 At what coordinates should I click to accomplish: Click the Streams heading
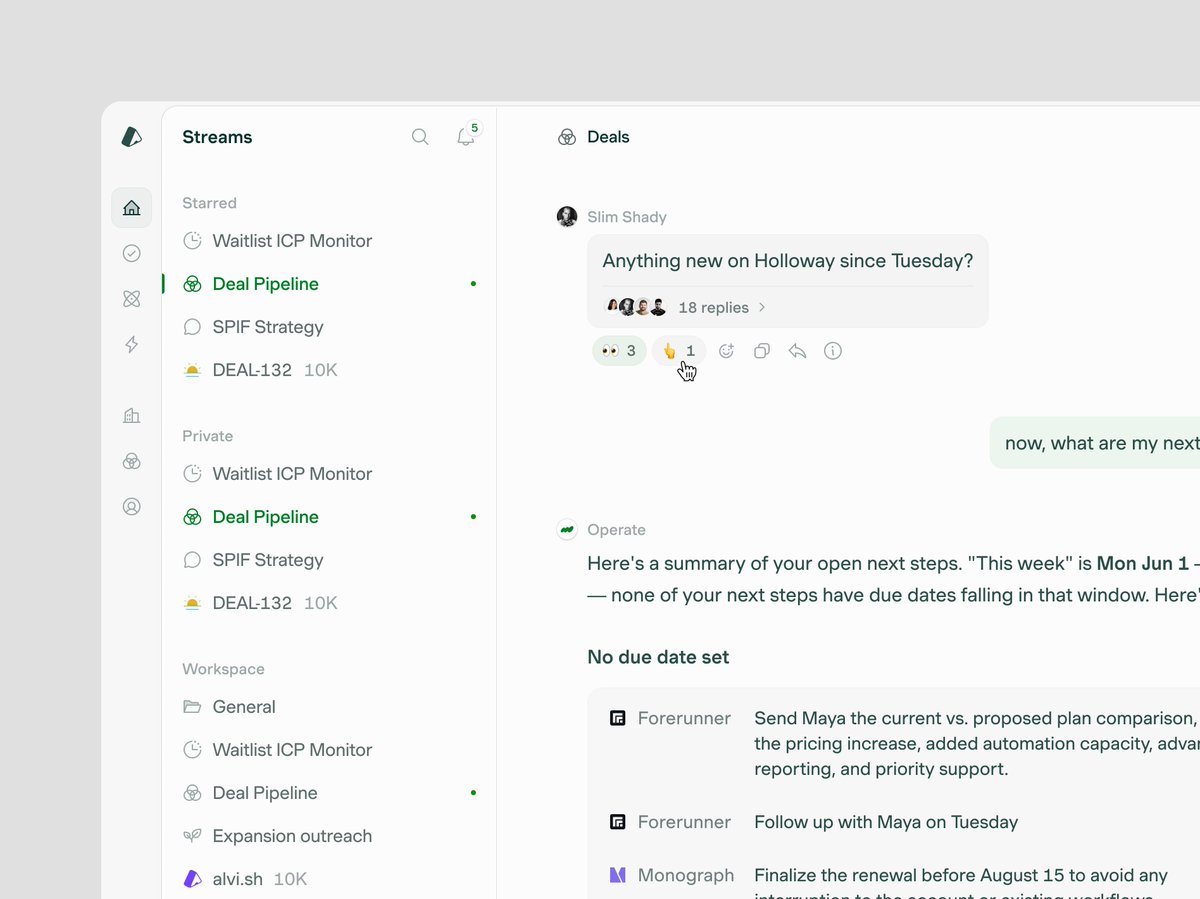[217, 137]
